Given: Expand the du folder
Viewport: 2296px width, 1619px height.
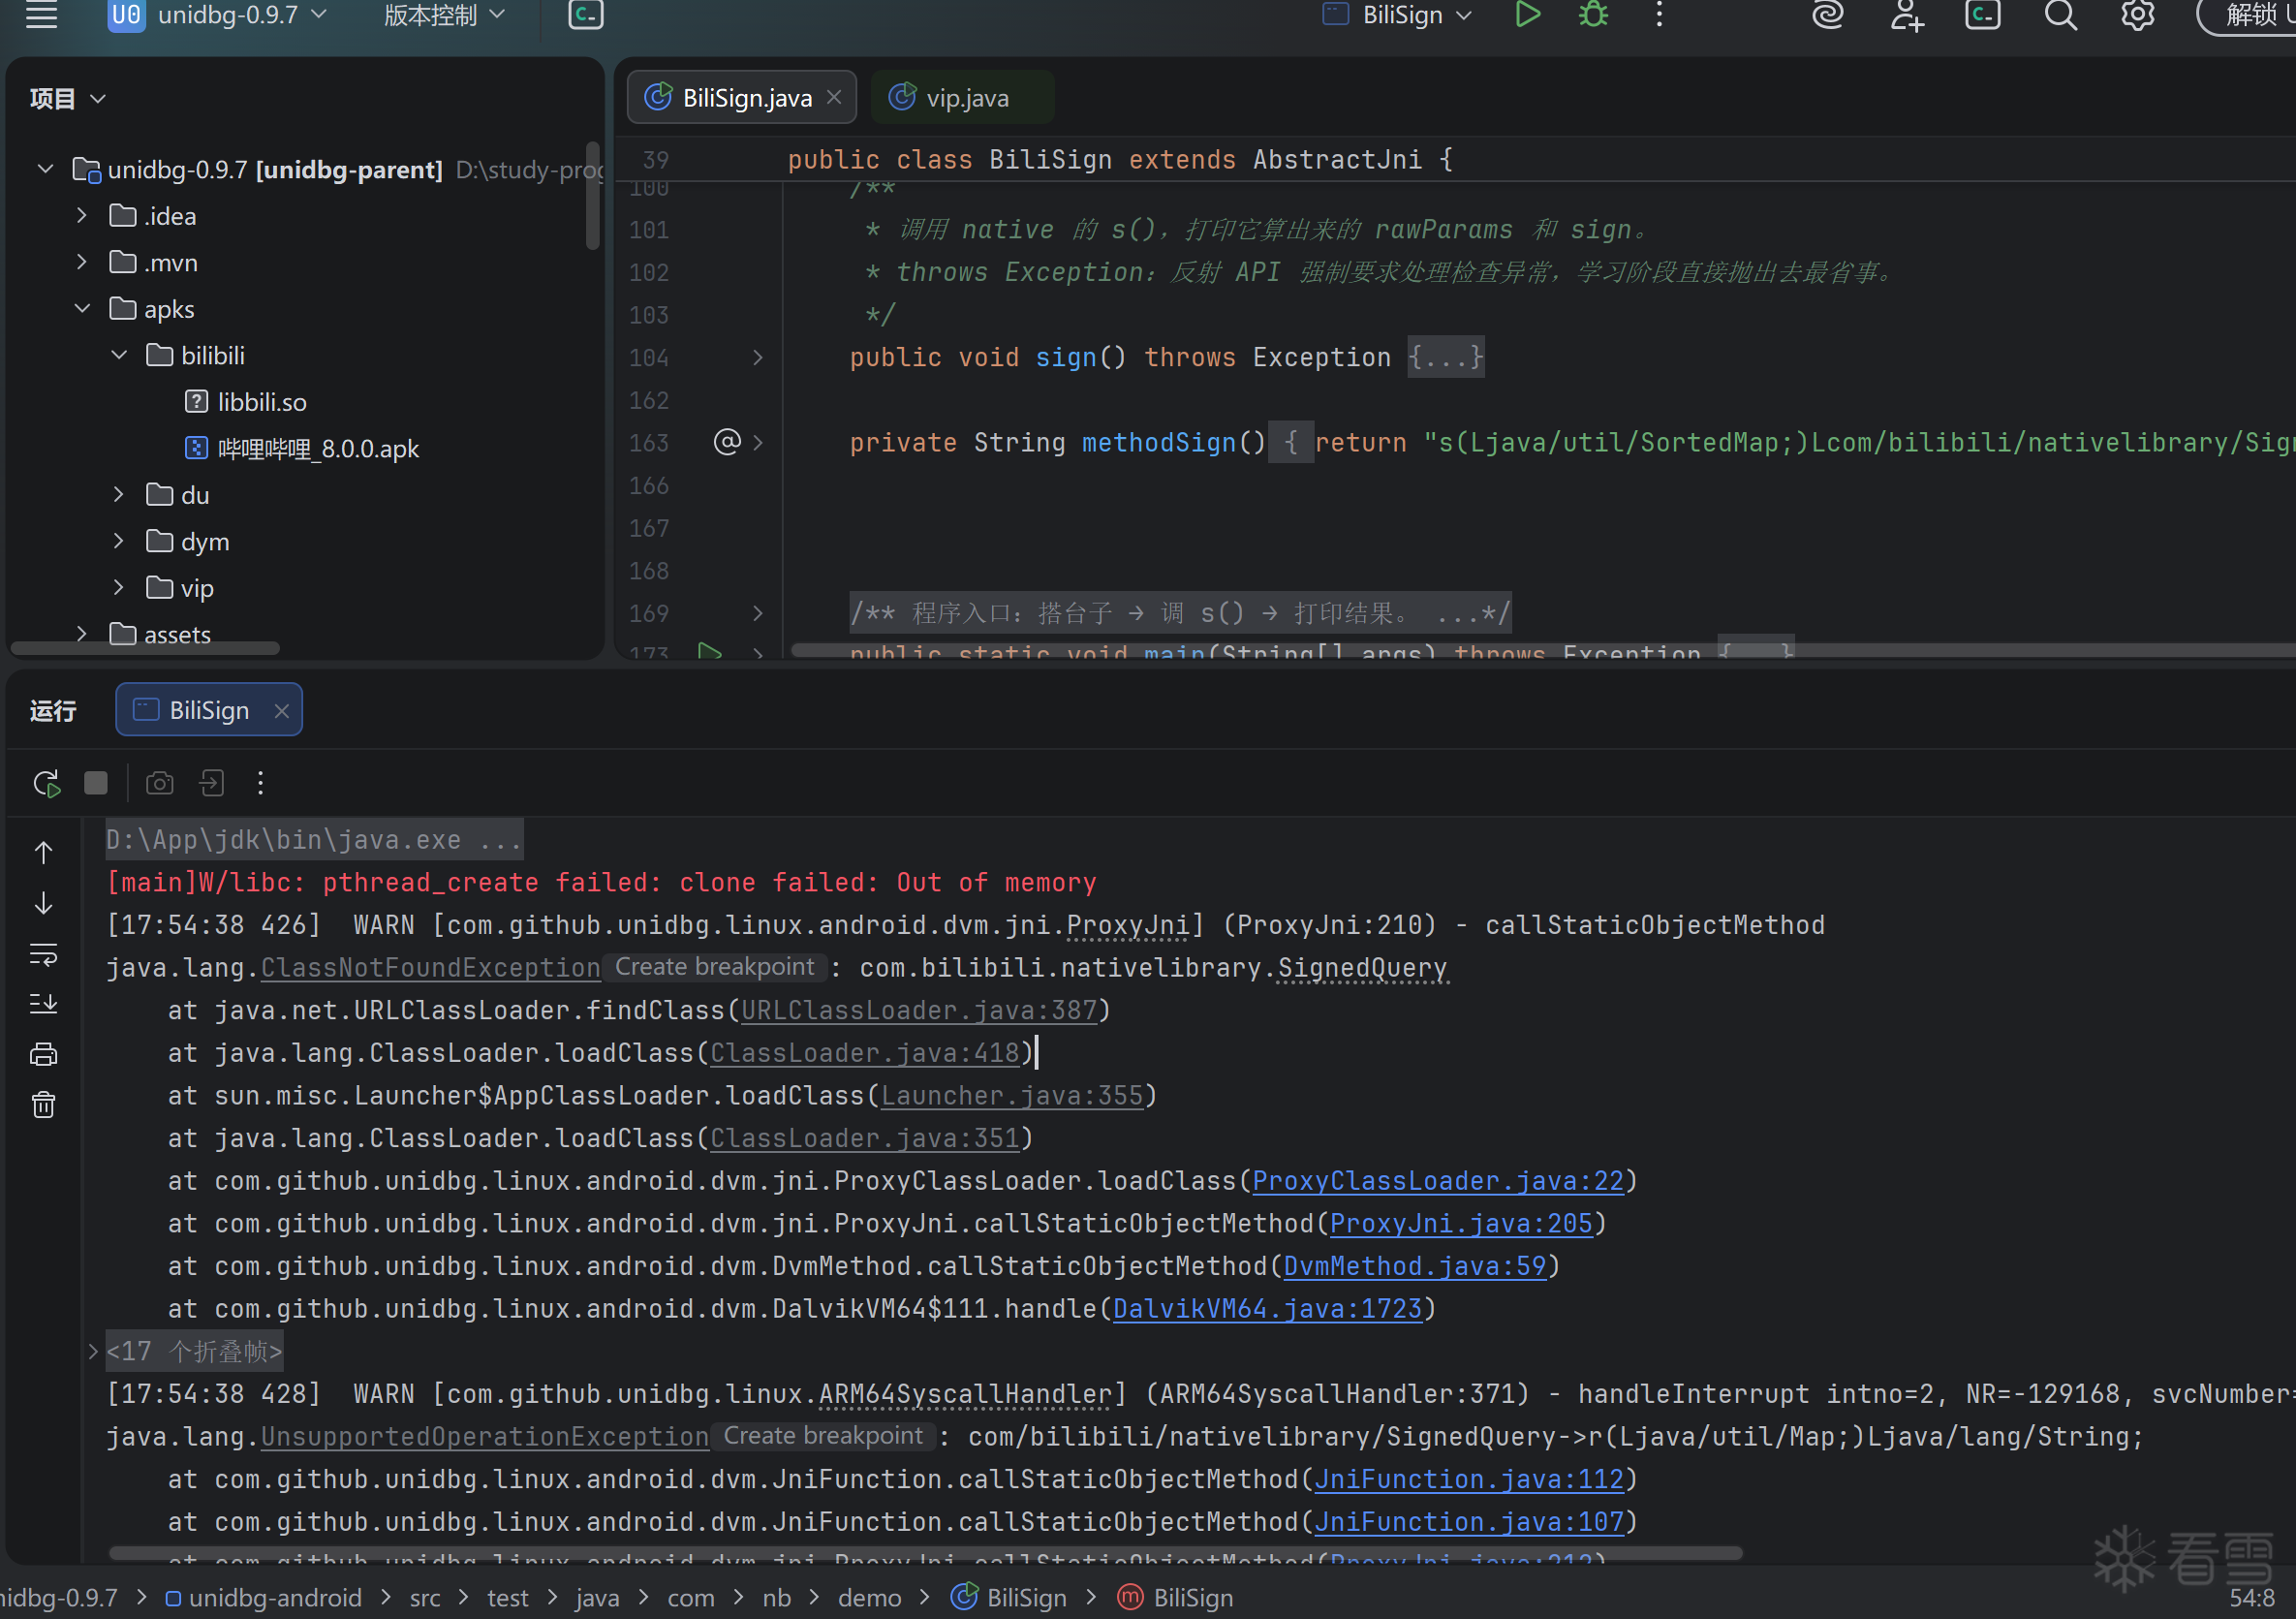Looking at the screenshot, I should 119,494.
